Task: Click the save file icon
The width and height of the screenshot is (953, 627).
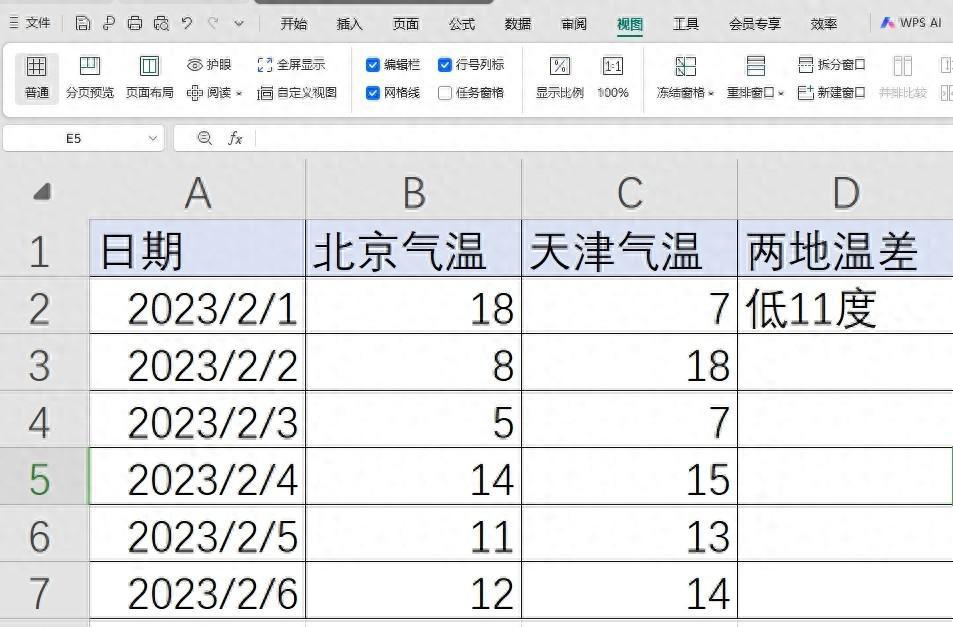Action: [x=83, y=24]
